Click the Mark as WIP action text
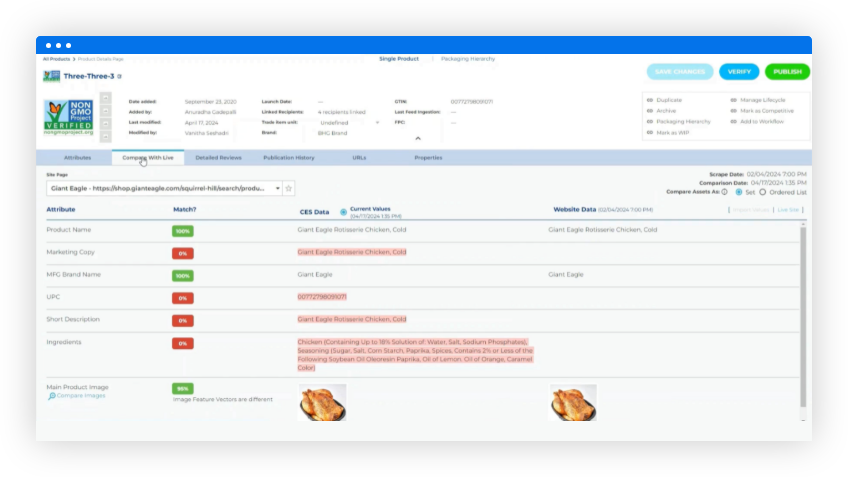Screen dimensions: 848x477 point(673,132)
